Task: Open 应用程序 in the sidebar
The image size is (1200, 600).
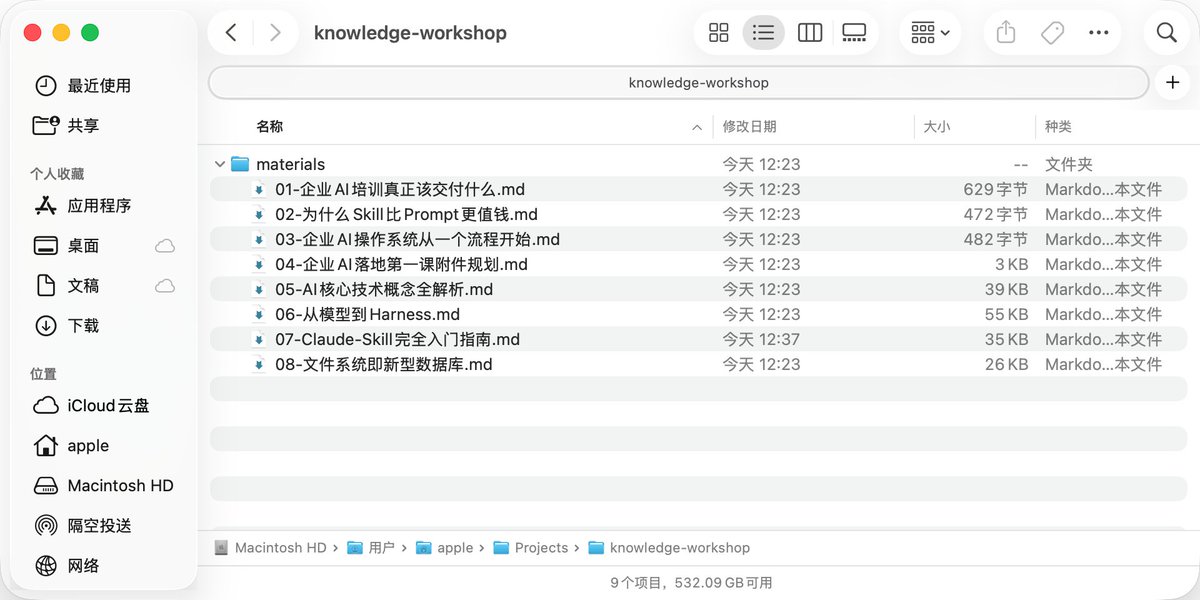Action: [98, 206]
